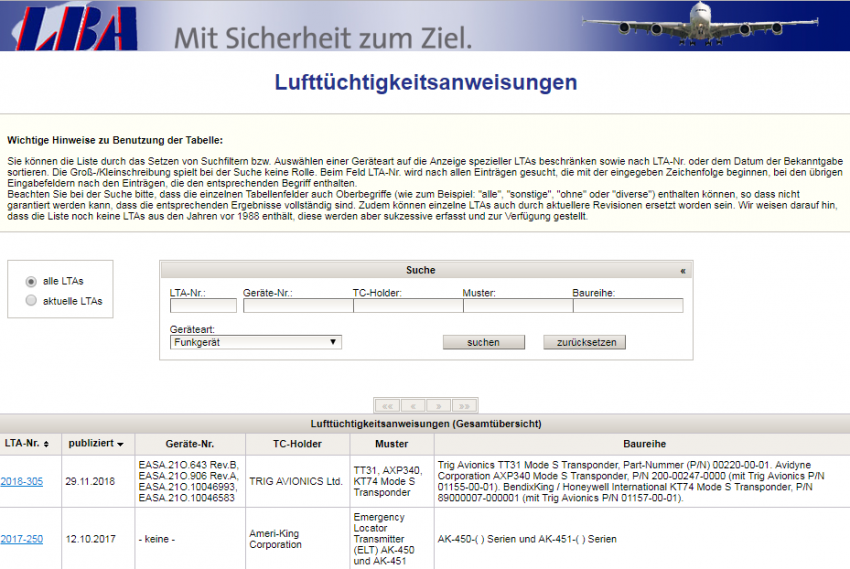Click the Lufttüchtigkeitsanweisungen page heading
This screenshot has width=850, height=569.
click(426, 82)
